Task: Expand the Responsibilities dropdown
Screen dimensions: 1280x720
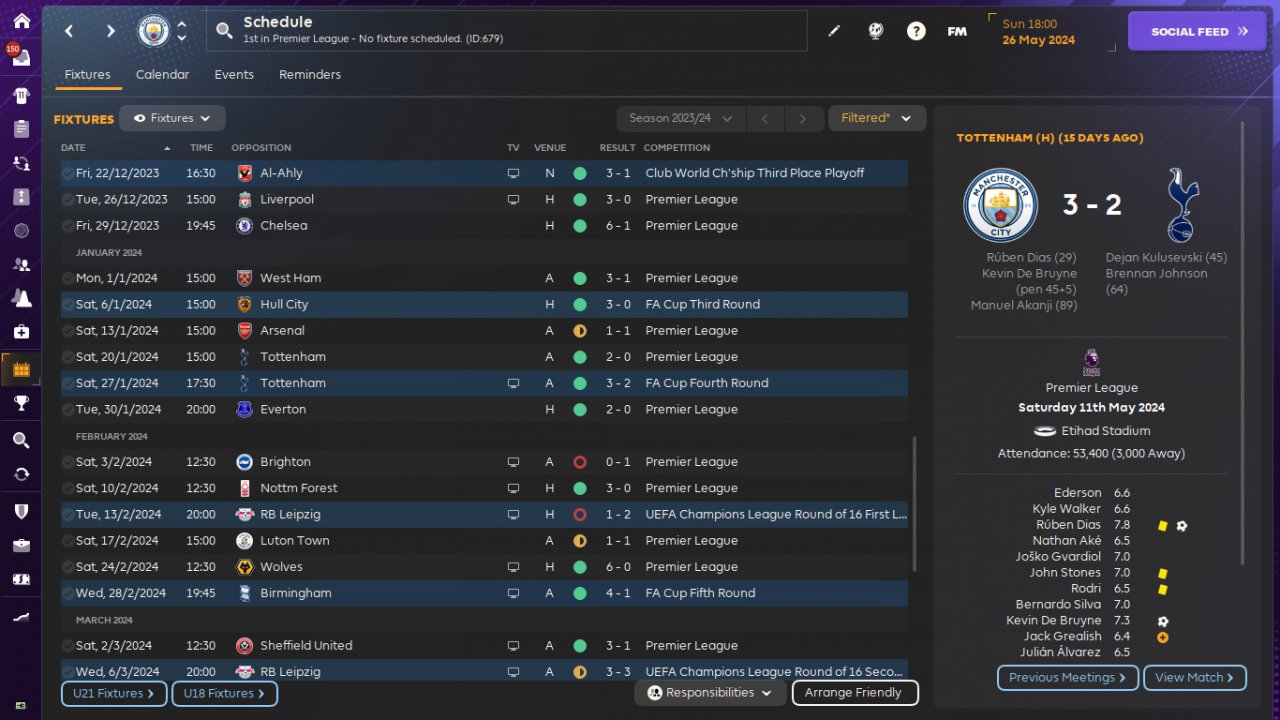Action: (x=710, y=693)
